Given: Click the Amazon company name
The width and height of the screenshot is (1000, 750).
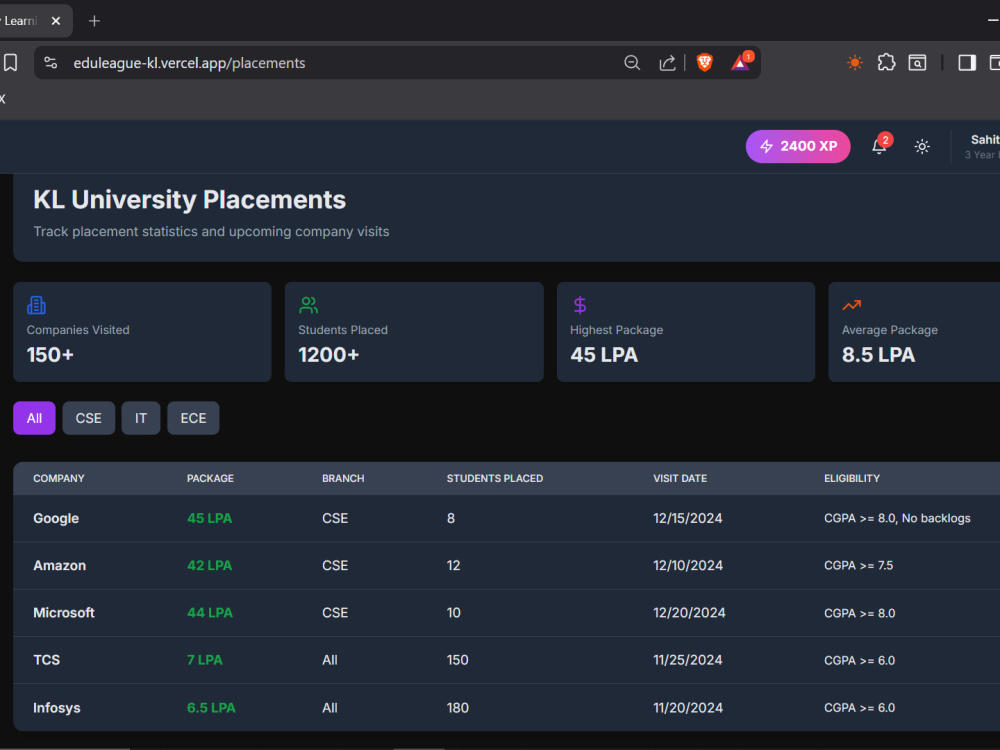Looking at the screenshot, I should point(59,566).
